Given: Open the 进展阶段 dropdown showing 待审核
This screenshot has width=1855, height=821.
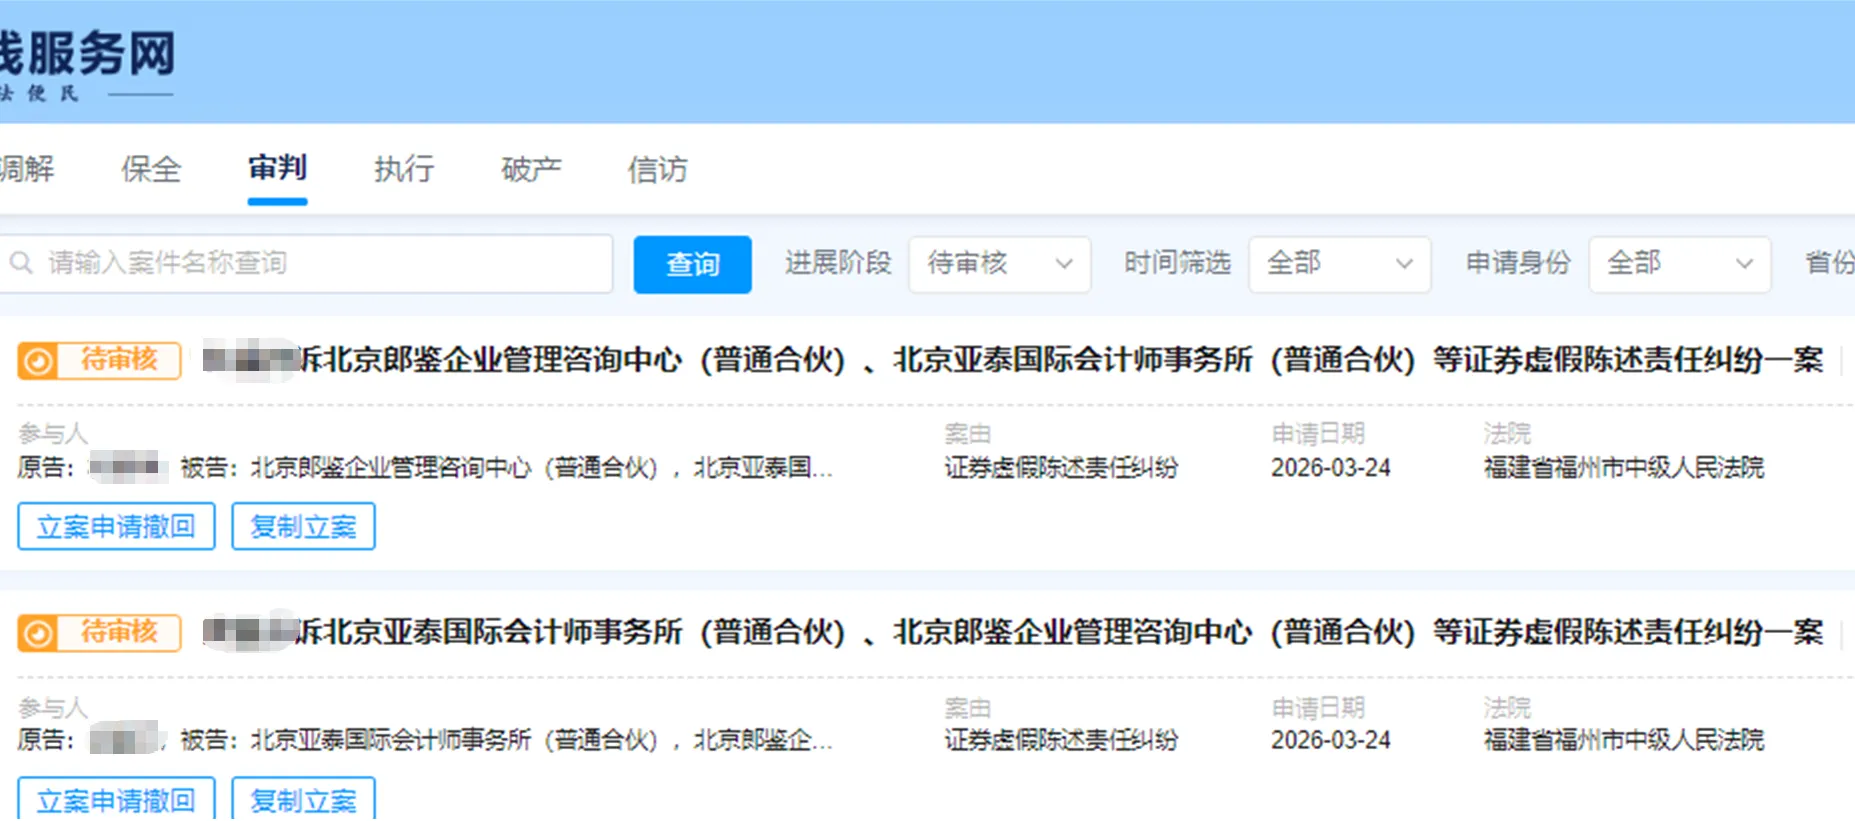Looking at the screenshot, I should click(x=999, y=264).
